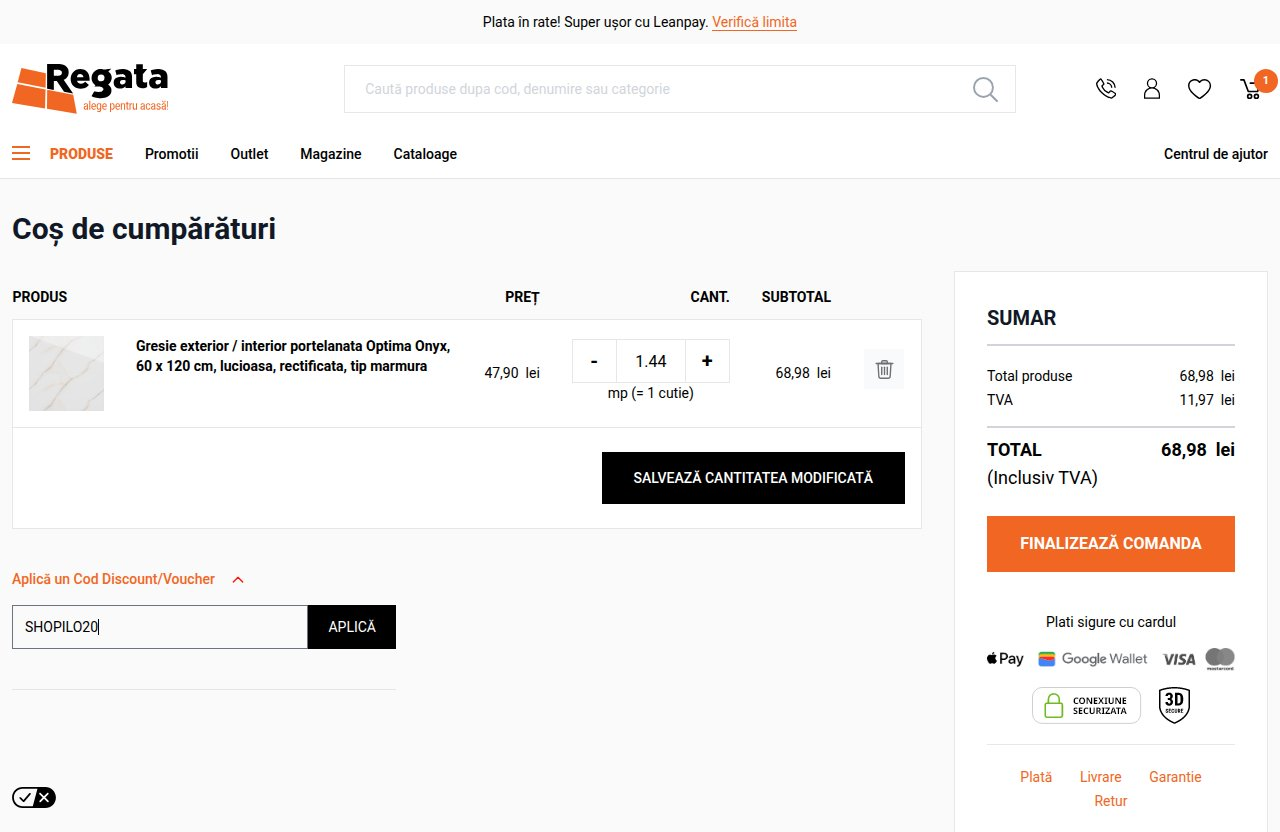This screenshot has width=1280, height=832.
Task: Open the Gresie Optima Onyx product title
Action: pos(293,356)
